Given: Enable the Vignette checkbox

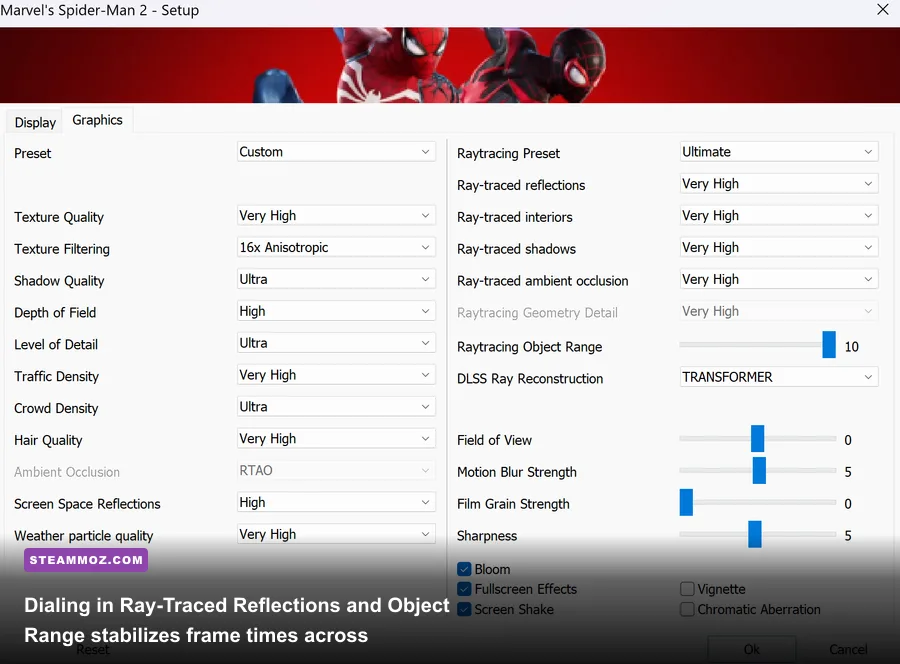Looking at the screenshot, I should [687, 589].
